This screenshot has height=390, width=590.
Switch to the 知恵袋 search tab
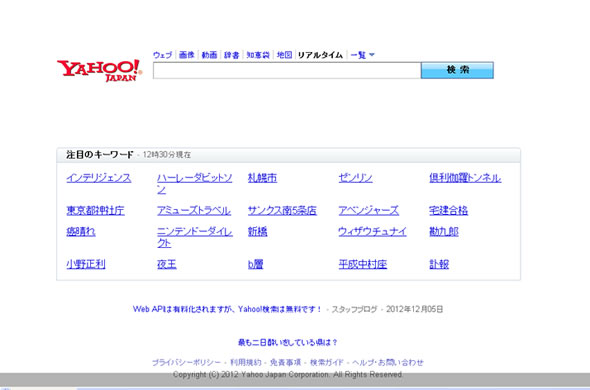coord(258,55)
